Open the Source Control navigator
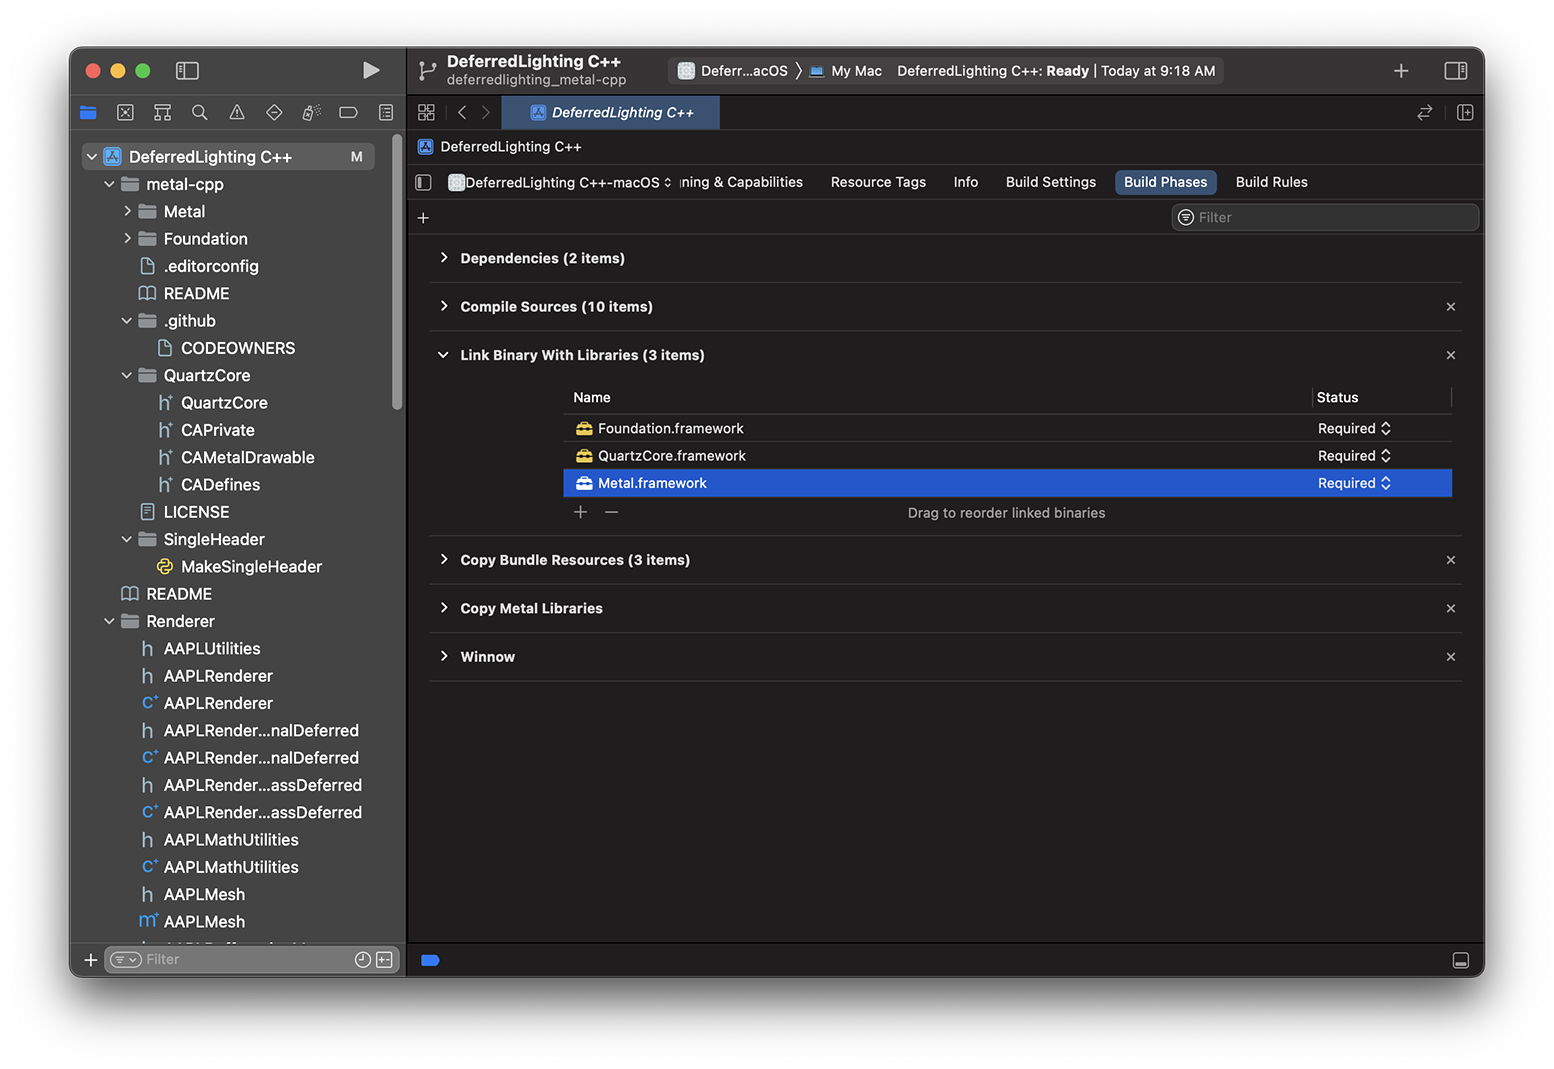Viewport: 1554px width, 1069px height. (125, 112)
